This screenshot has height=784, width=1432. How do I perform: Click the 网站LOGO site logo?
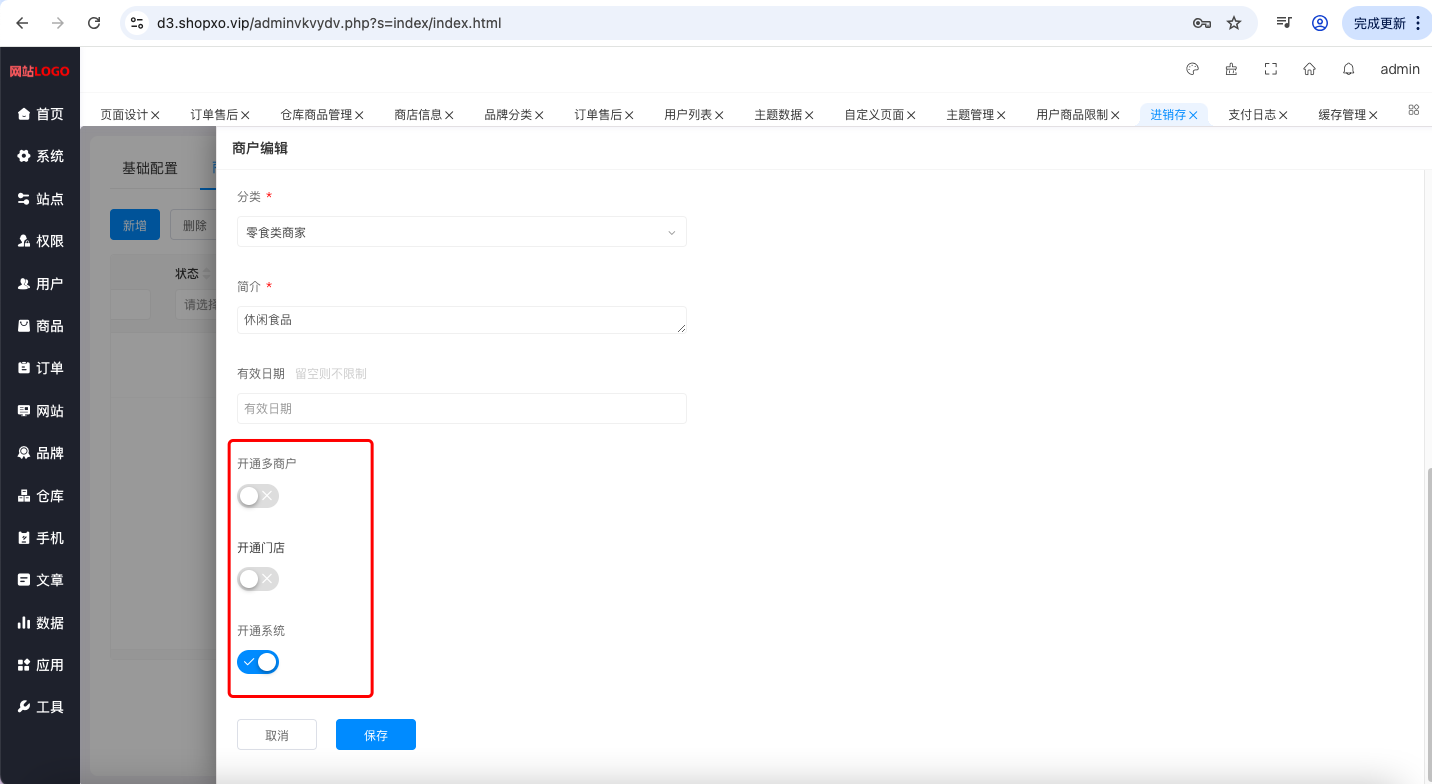point(40,71)
